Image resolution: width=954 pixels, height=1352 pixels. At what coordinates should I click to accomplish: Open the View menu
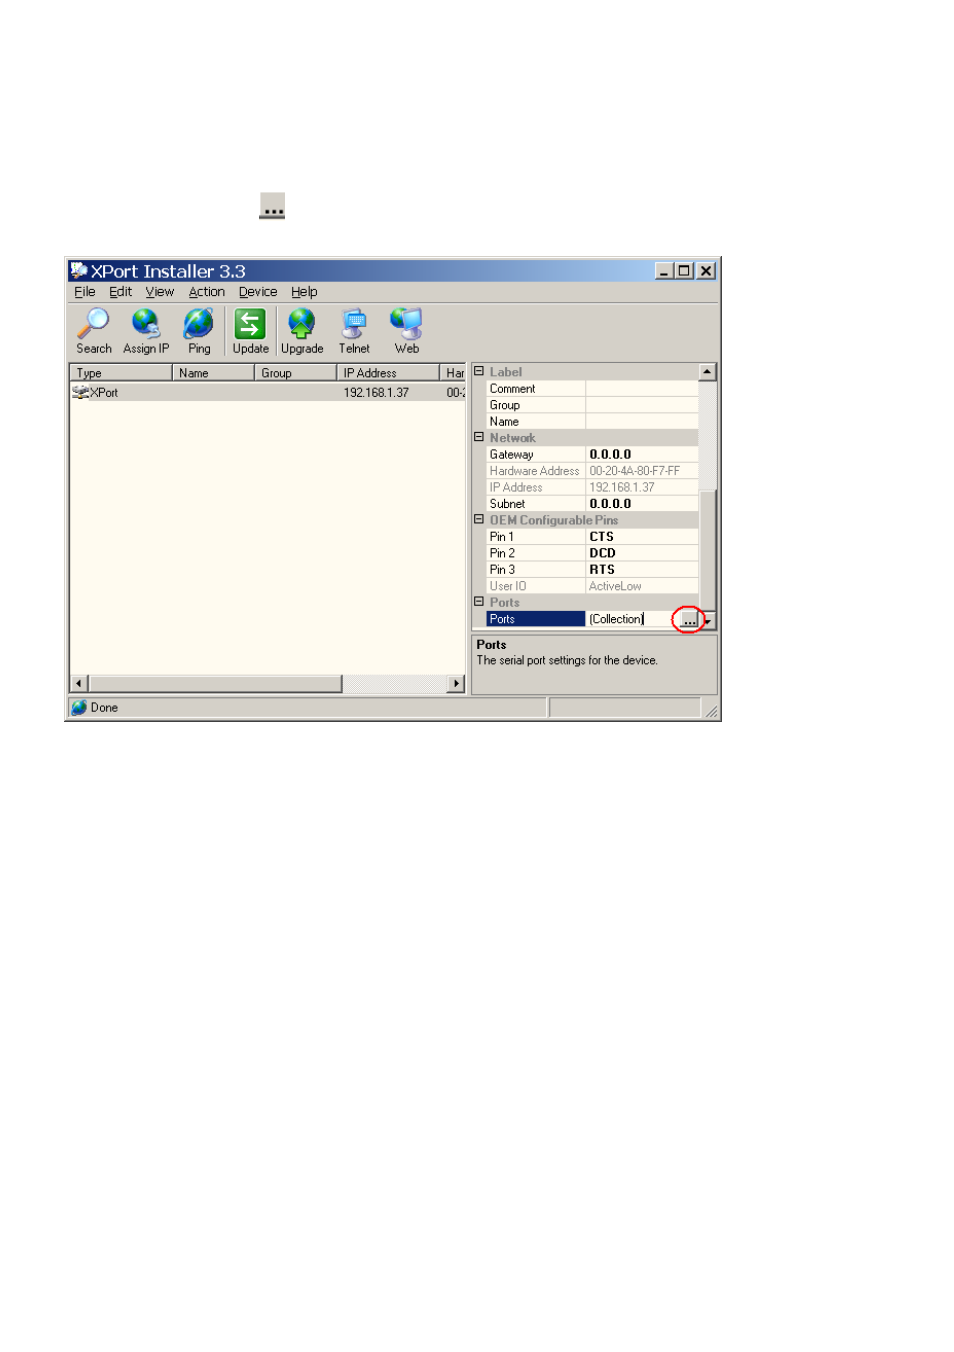[x=160, y=292]
